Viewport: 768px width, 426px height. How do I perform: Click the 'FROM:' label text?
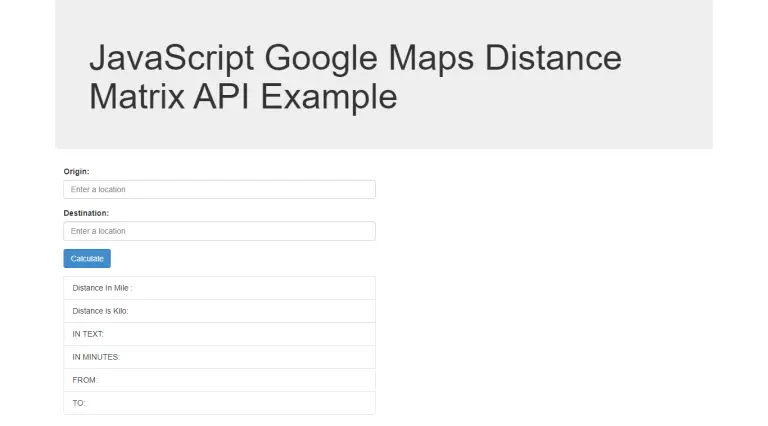tap(85, 380)
